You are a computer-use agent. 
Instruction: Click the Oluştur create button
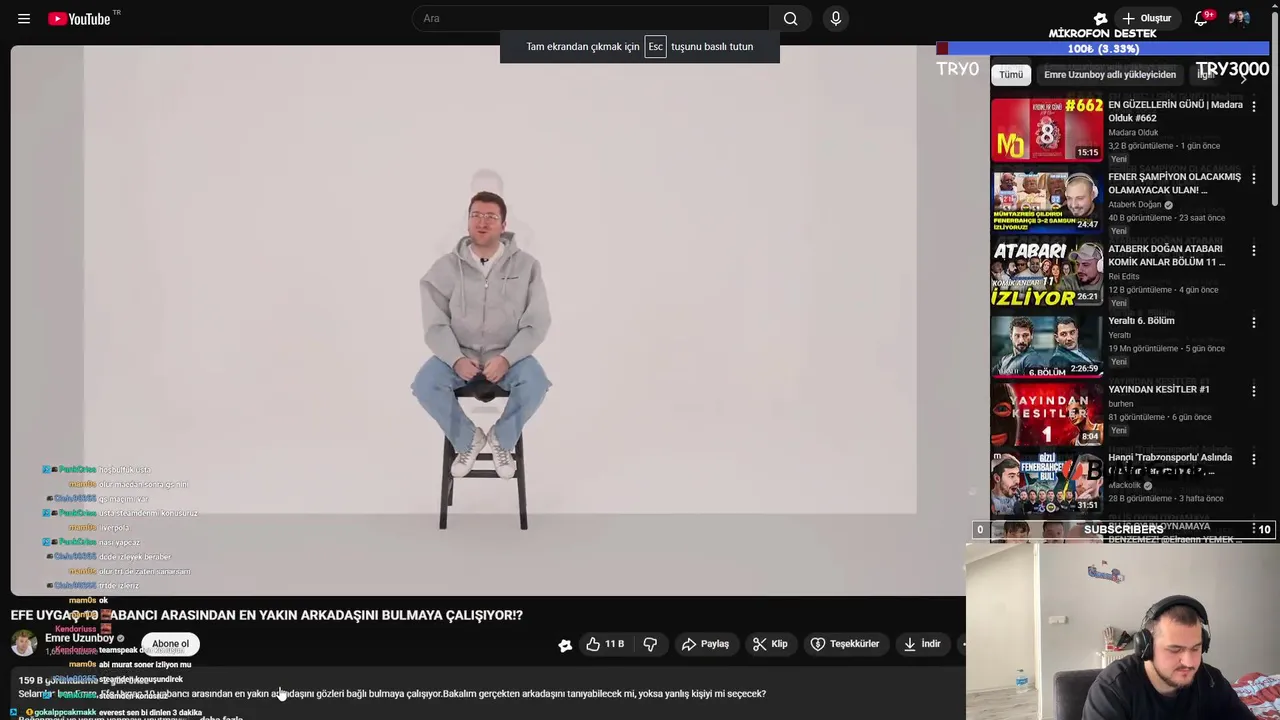pyautogui.click(x=1146, y=18)
